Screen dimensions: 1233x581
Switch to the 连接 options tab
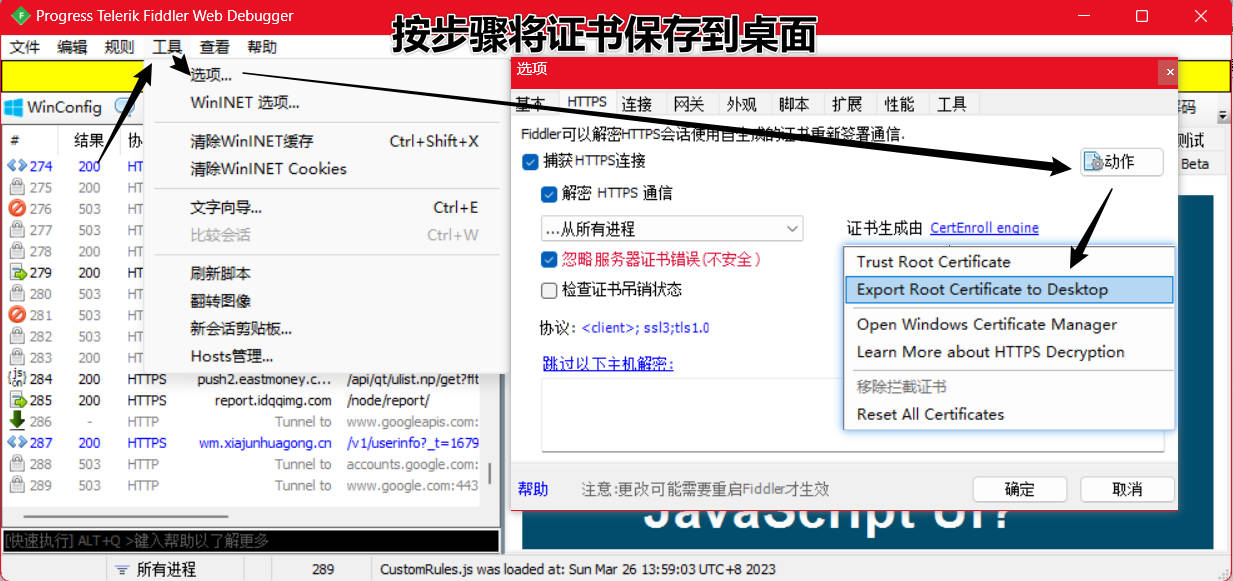[x=637, y=104]
